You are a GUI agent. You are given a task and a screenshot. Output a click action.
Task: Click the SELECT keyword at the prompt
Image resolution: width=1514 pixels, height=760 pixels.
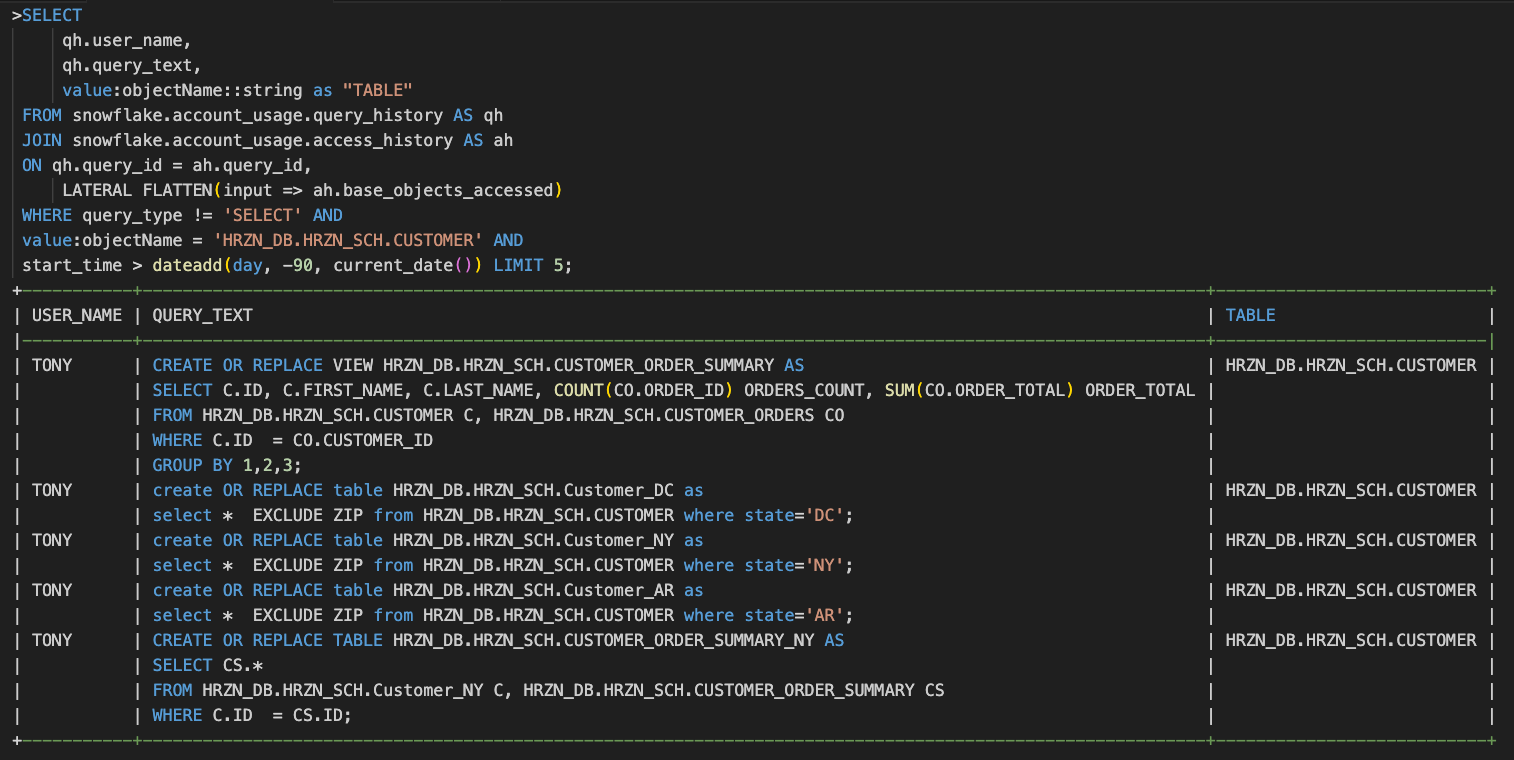(52, 15)
